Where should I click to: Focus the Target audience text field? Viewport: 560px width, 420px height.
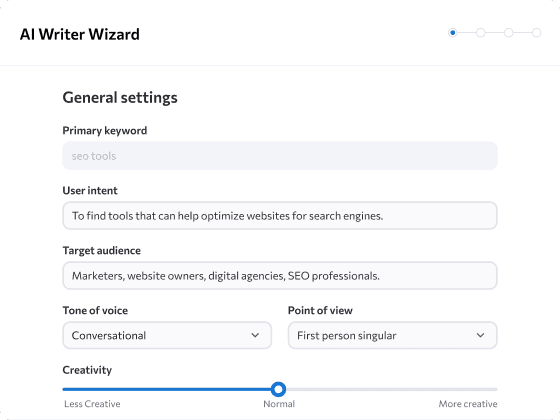point(280,276)
